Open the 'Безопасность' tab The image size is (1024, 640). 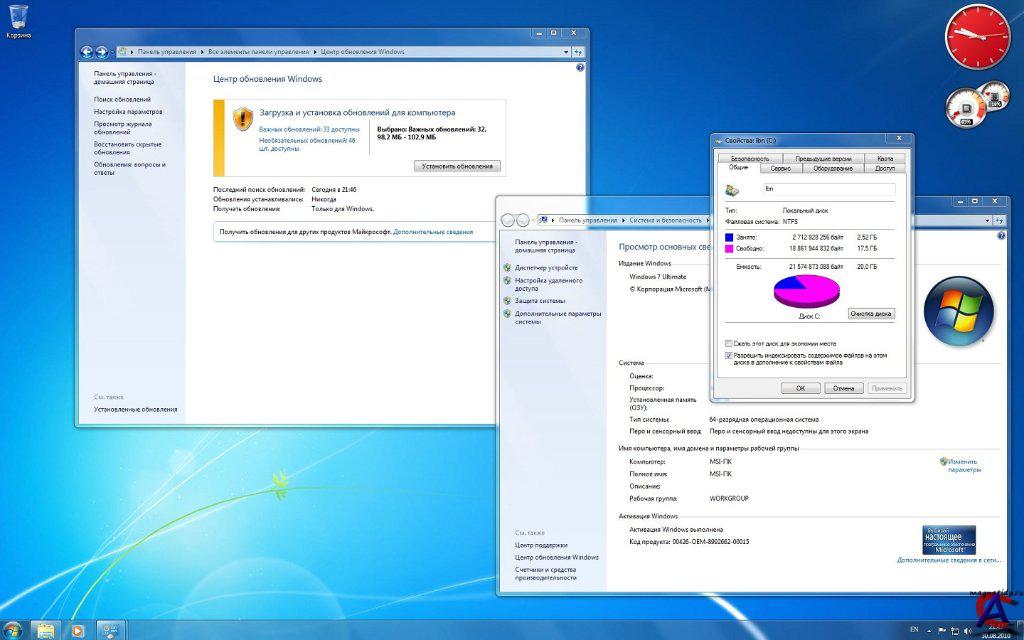tap(750, 158)
